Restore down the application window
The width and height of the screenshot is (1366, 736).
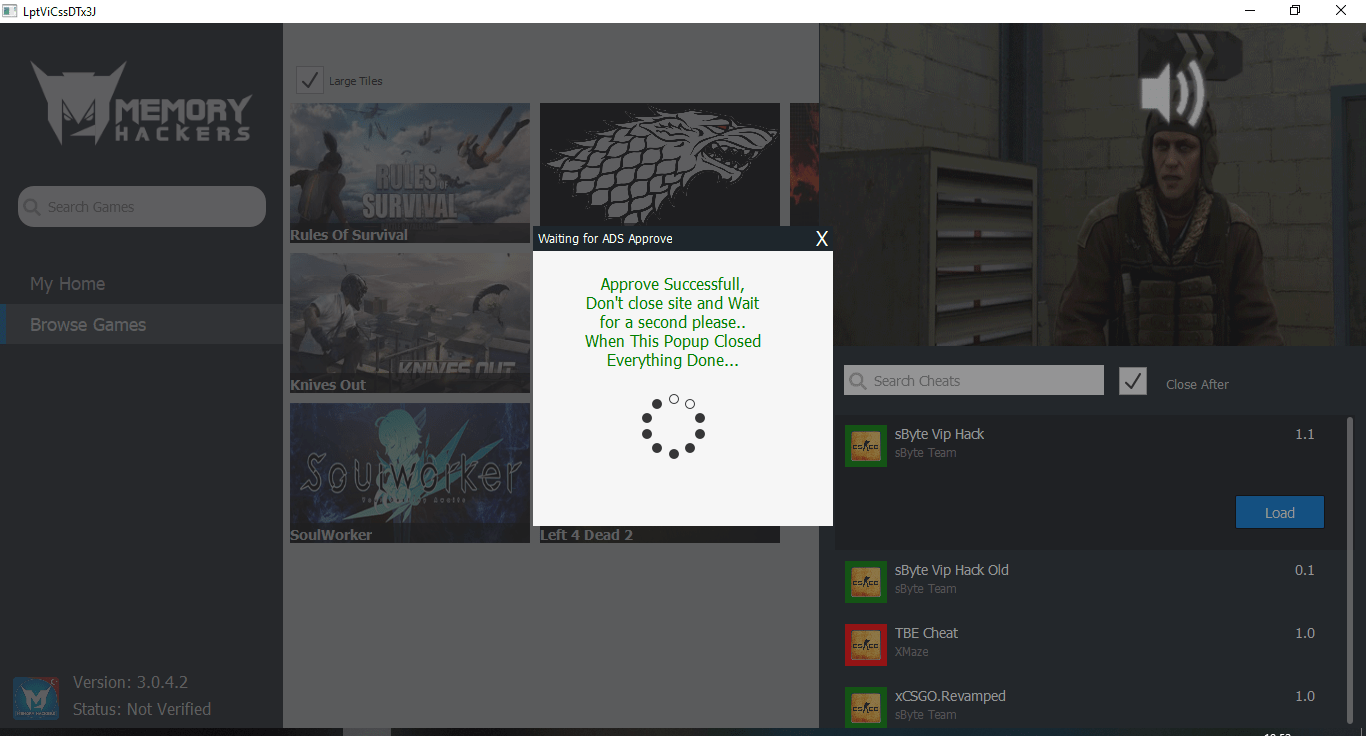tap(1296, 11)
